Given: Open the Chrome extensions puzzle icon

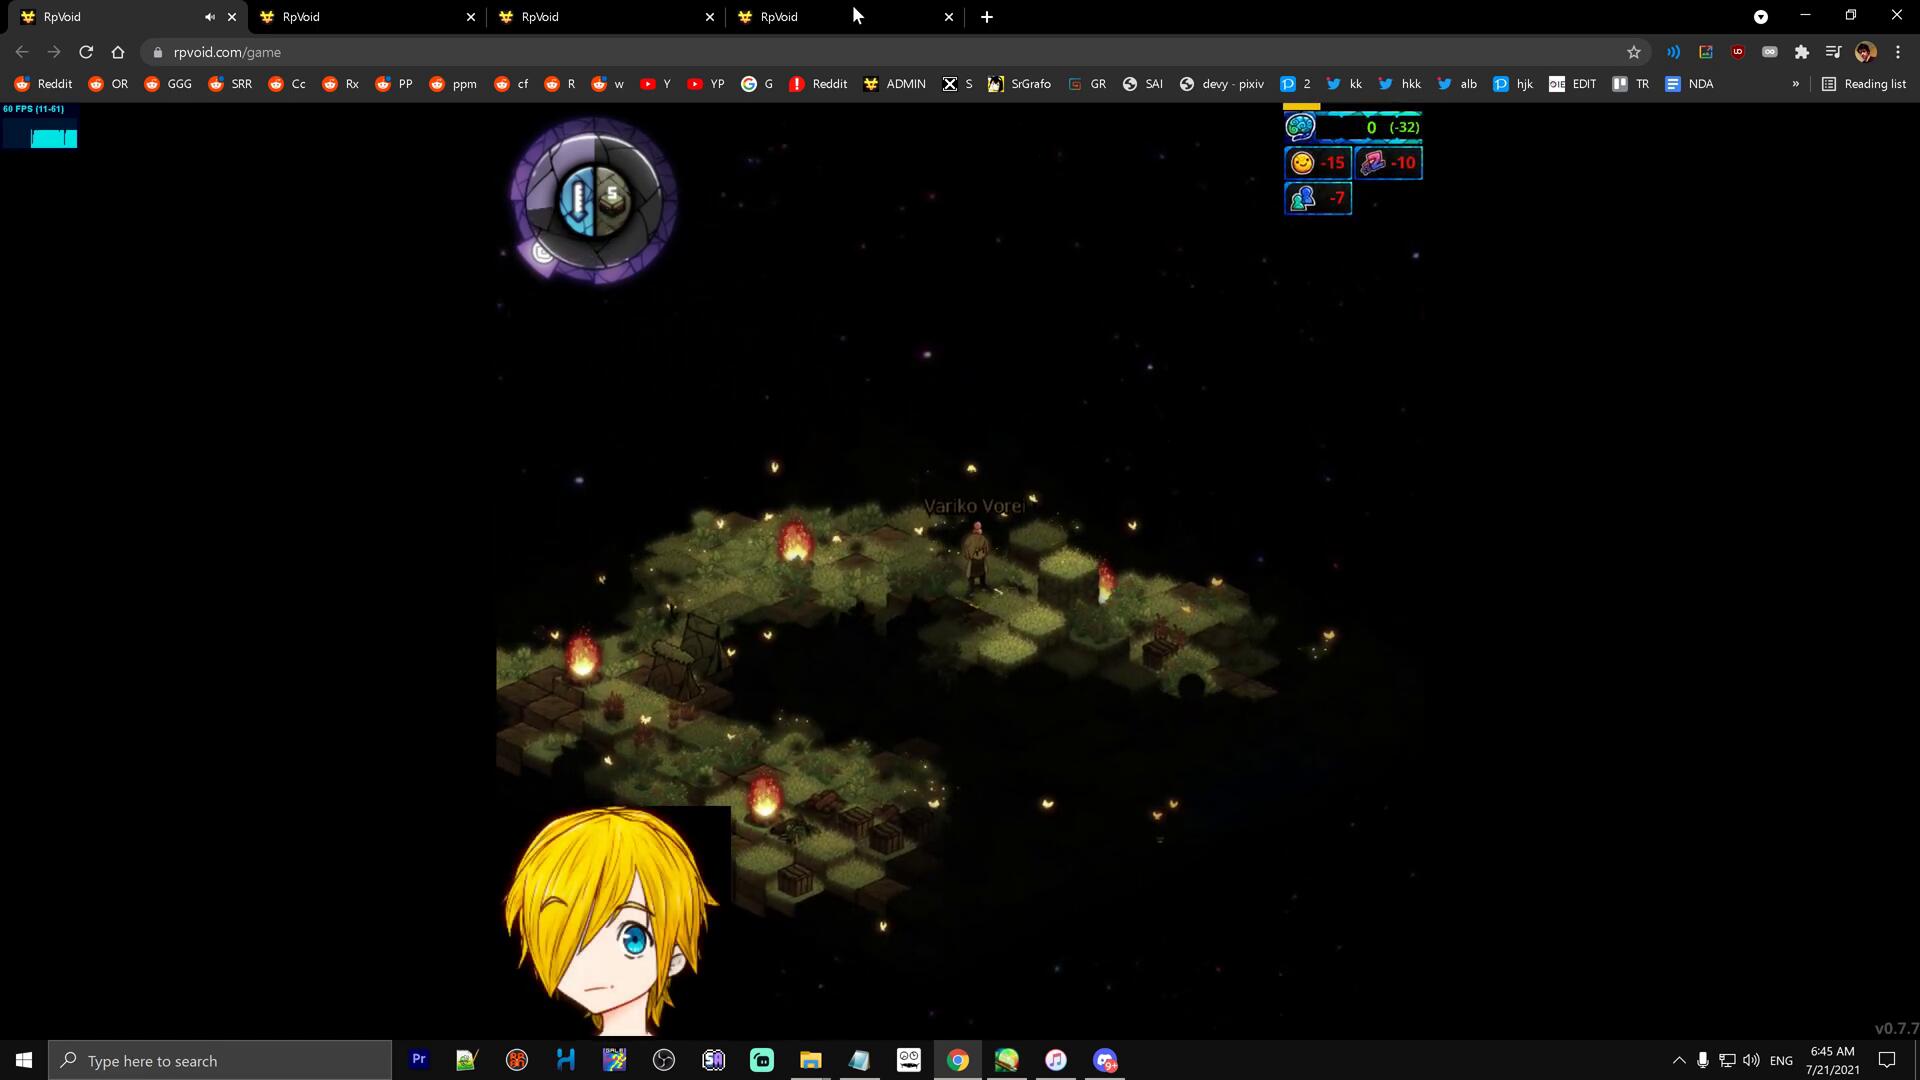Looking at the screenshot, I should tap(1802, 52).
